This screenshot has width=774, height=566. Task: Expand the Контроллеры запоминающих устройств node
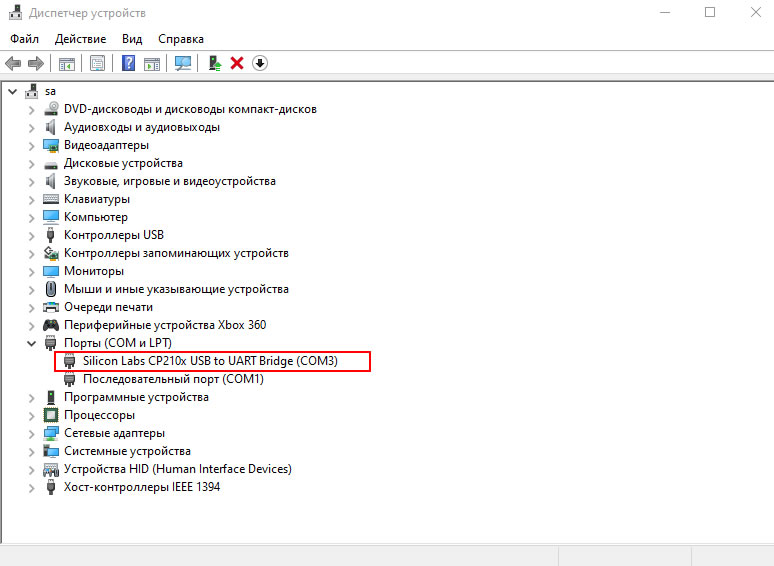32,254
